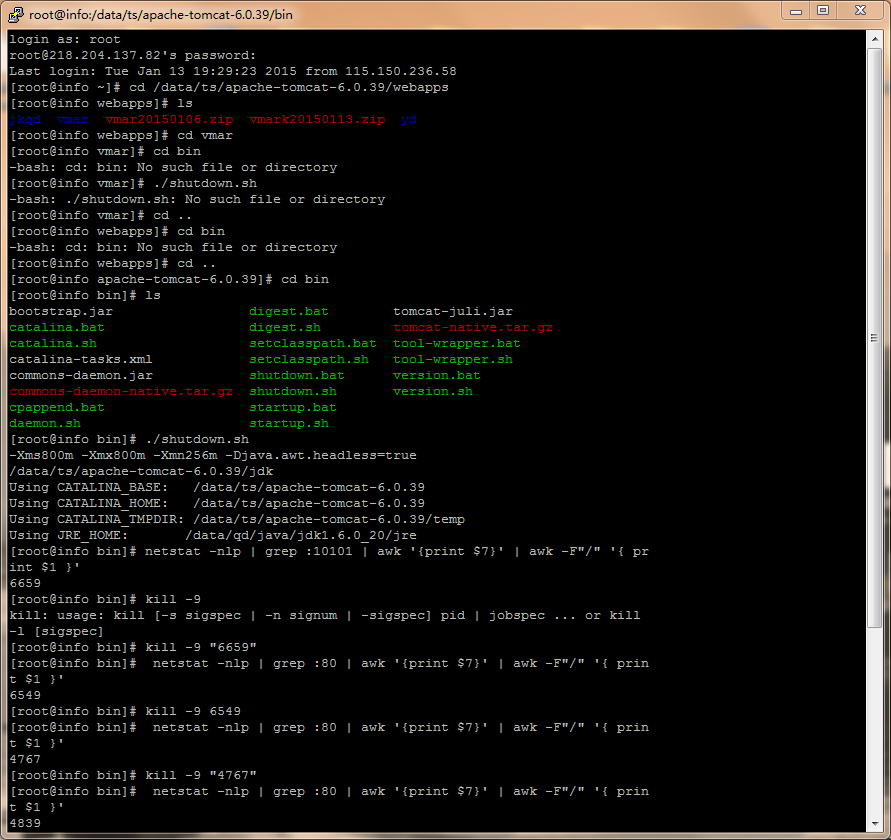Click 'catalina.bat' in the file listing

point(57,327)
